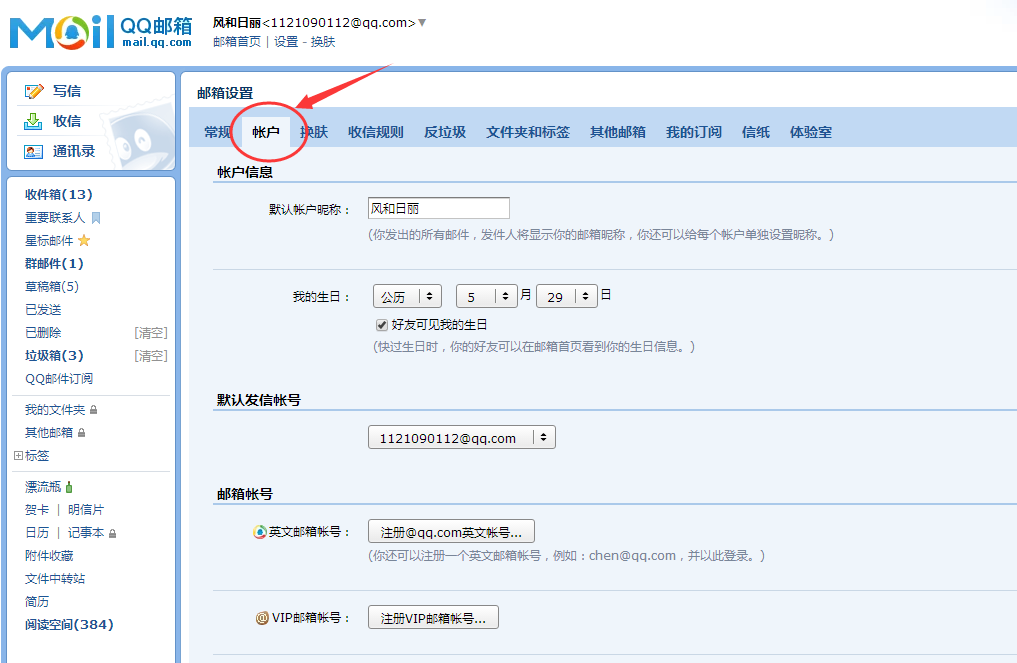Open the 公历 calendar type dropdown
Viewport: 1017px width, 663px height.
pos(407,296)
